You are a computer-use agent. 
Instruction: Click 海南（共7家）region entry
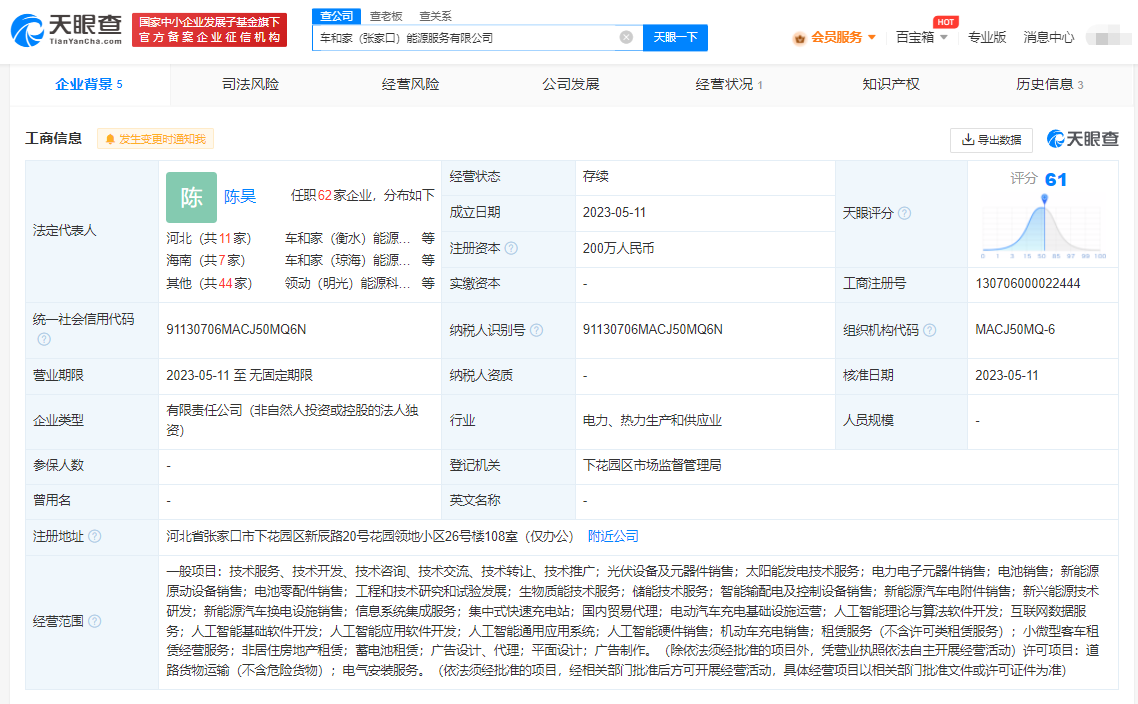coord(206,261)
